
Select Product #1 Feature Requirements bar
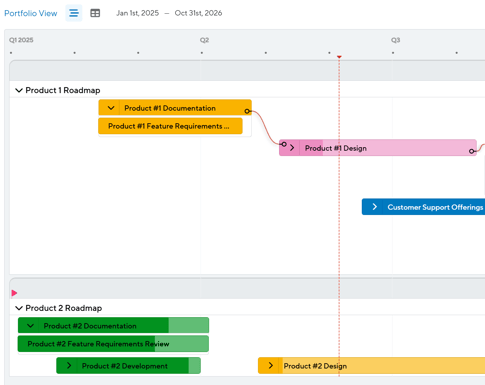(170, 126)
